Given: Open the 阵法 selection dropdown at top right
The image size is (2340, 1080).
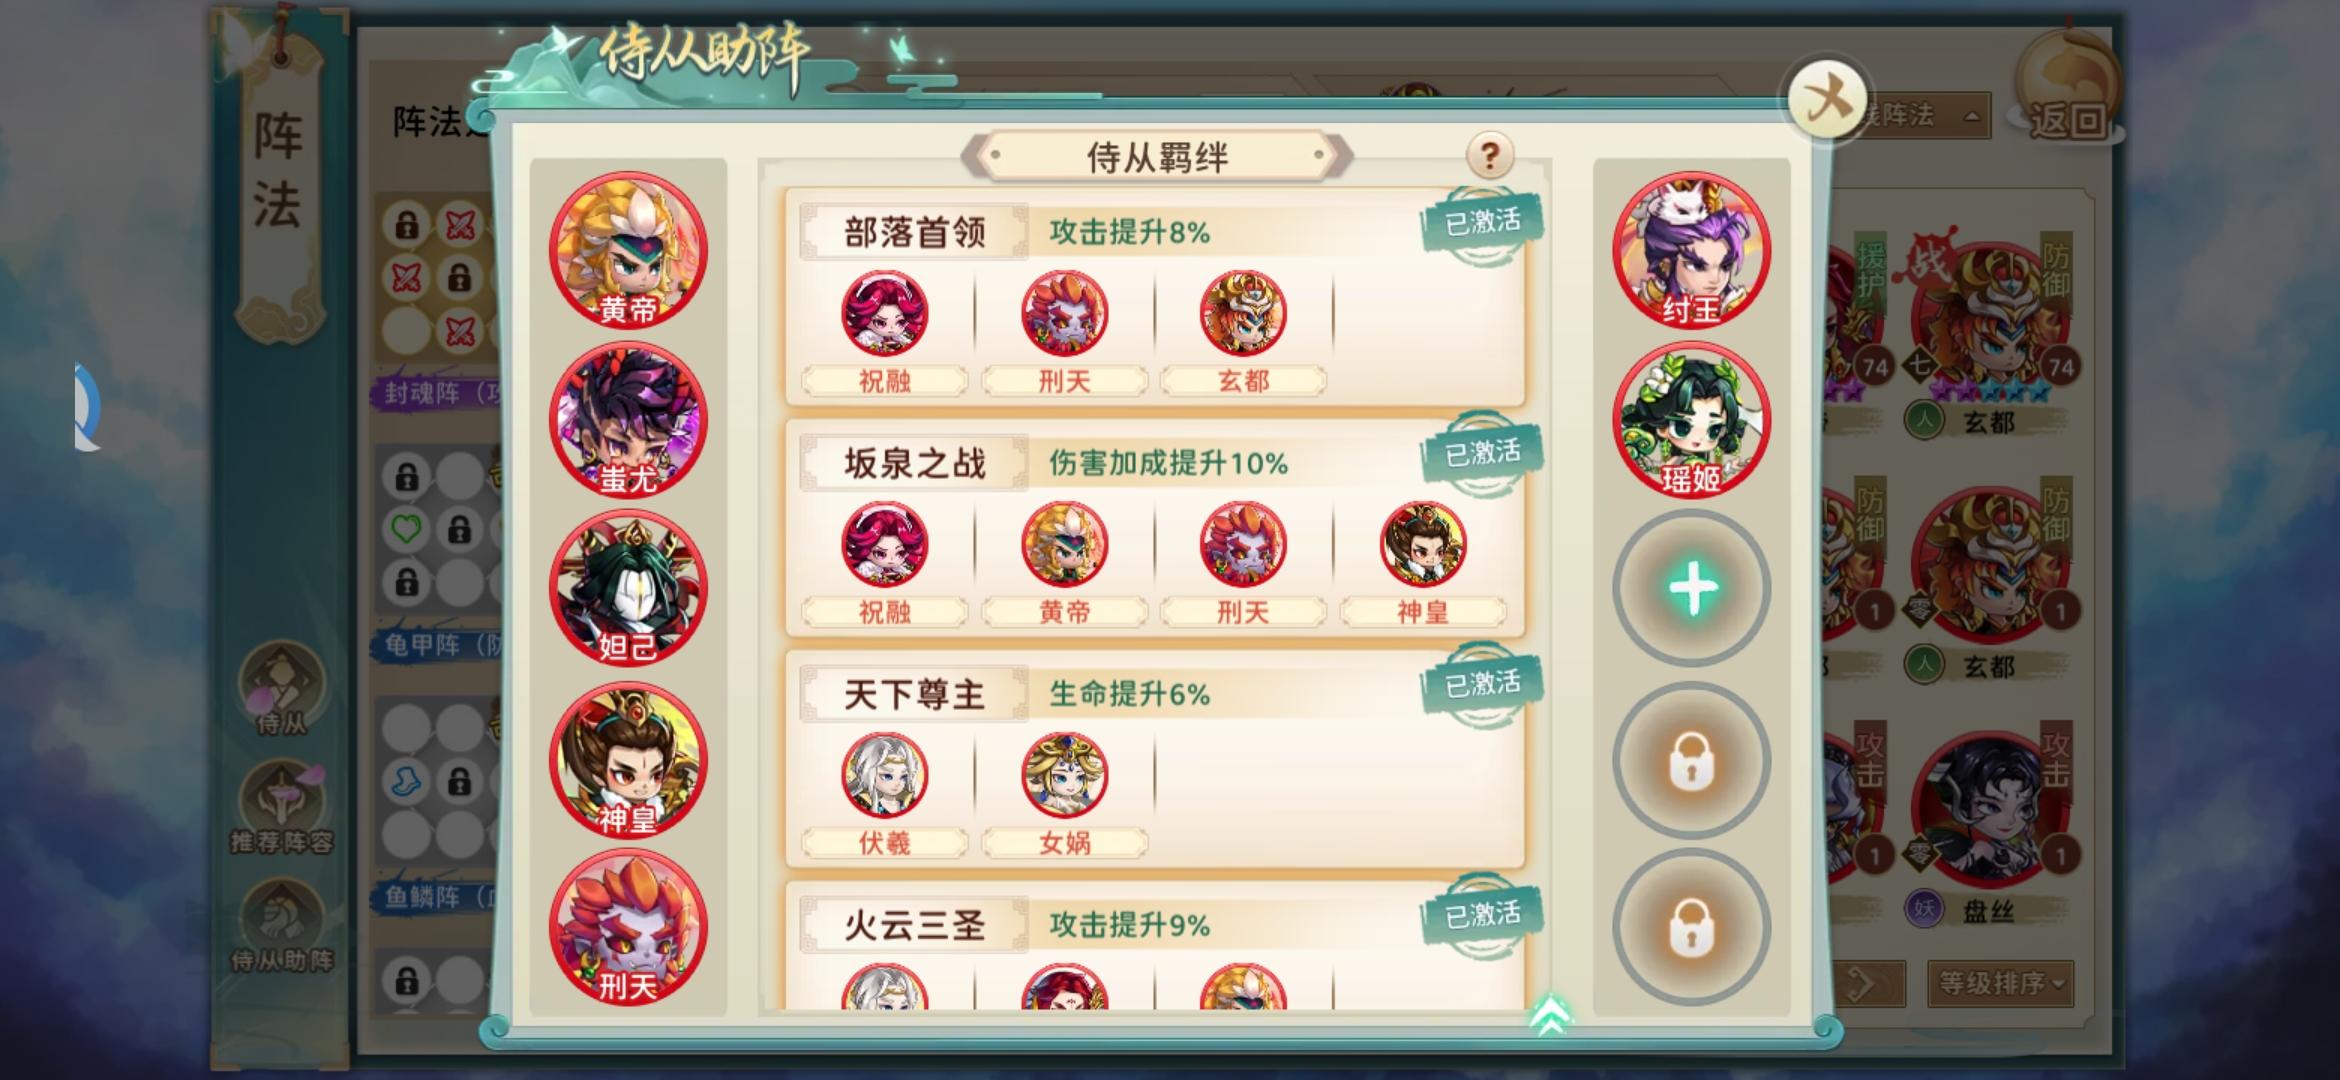Looking at the screenshot, I should point(1922,116).
